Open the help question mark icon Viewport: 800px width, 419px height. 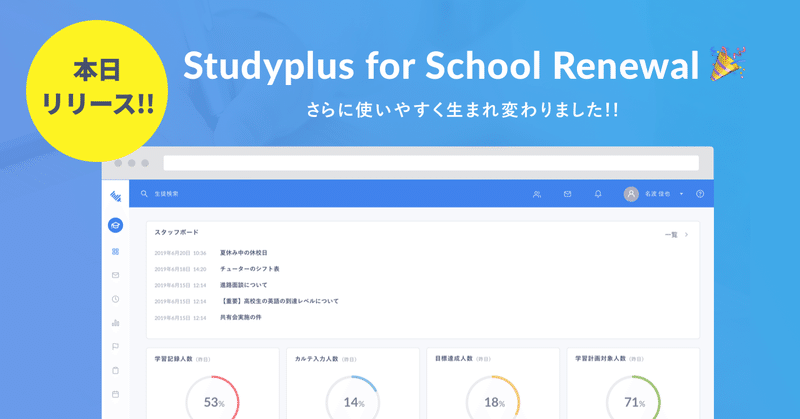click(700, 194)
